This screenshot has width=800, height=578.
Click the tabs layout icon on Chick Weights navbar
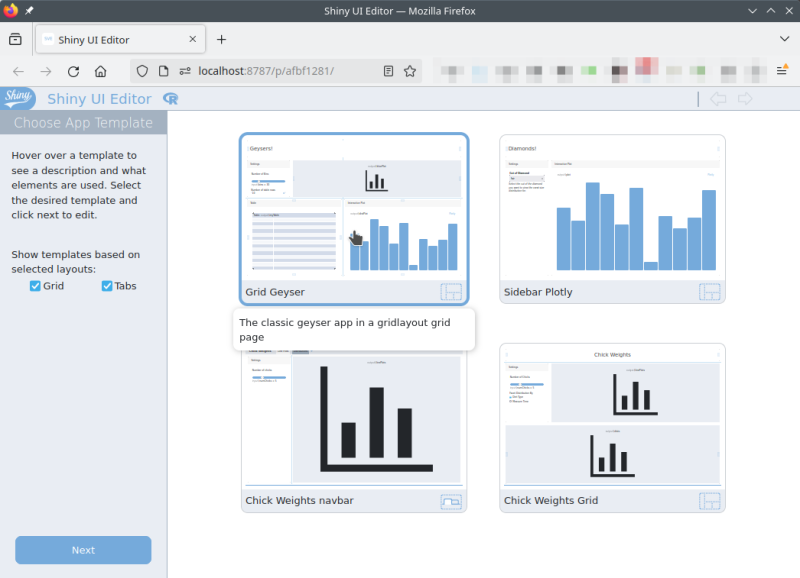click(451, 501)
